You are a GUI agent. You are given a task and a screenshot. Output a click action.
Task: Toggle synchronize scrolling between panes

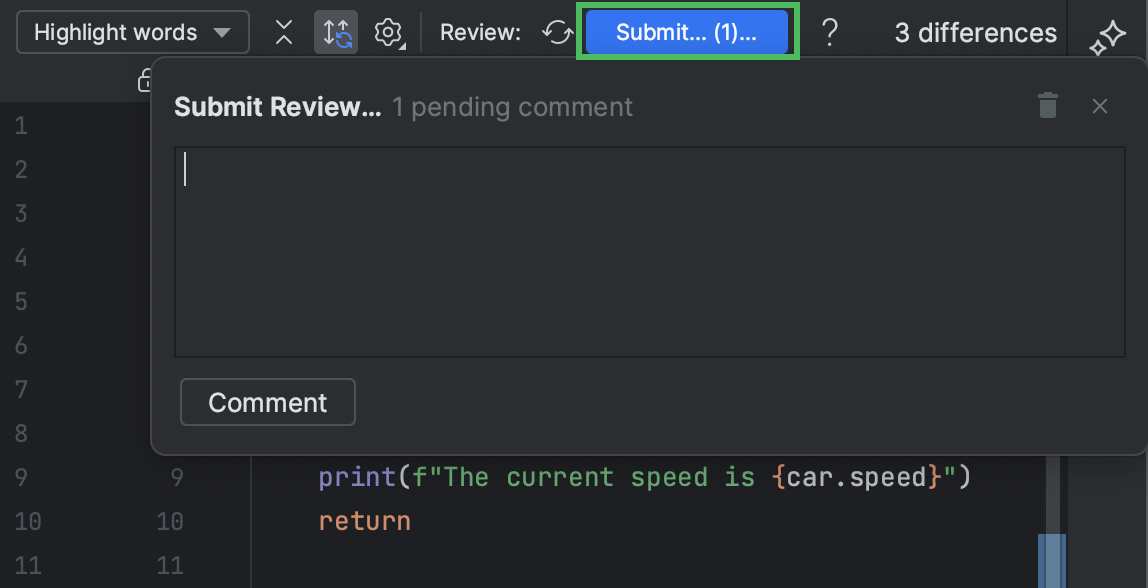tap(336, 31)
